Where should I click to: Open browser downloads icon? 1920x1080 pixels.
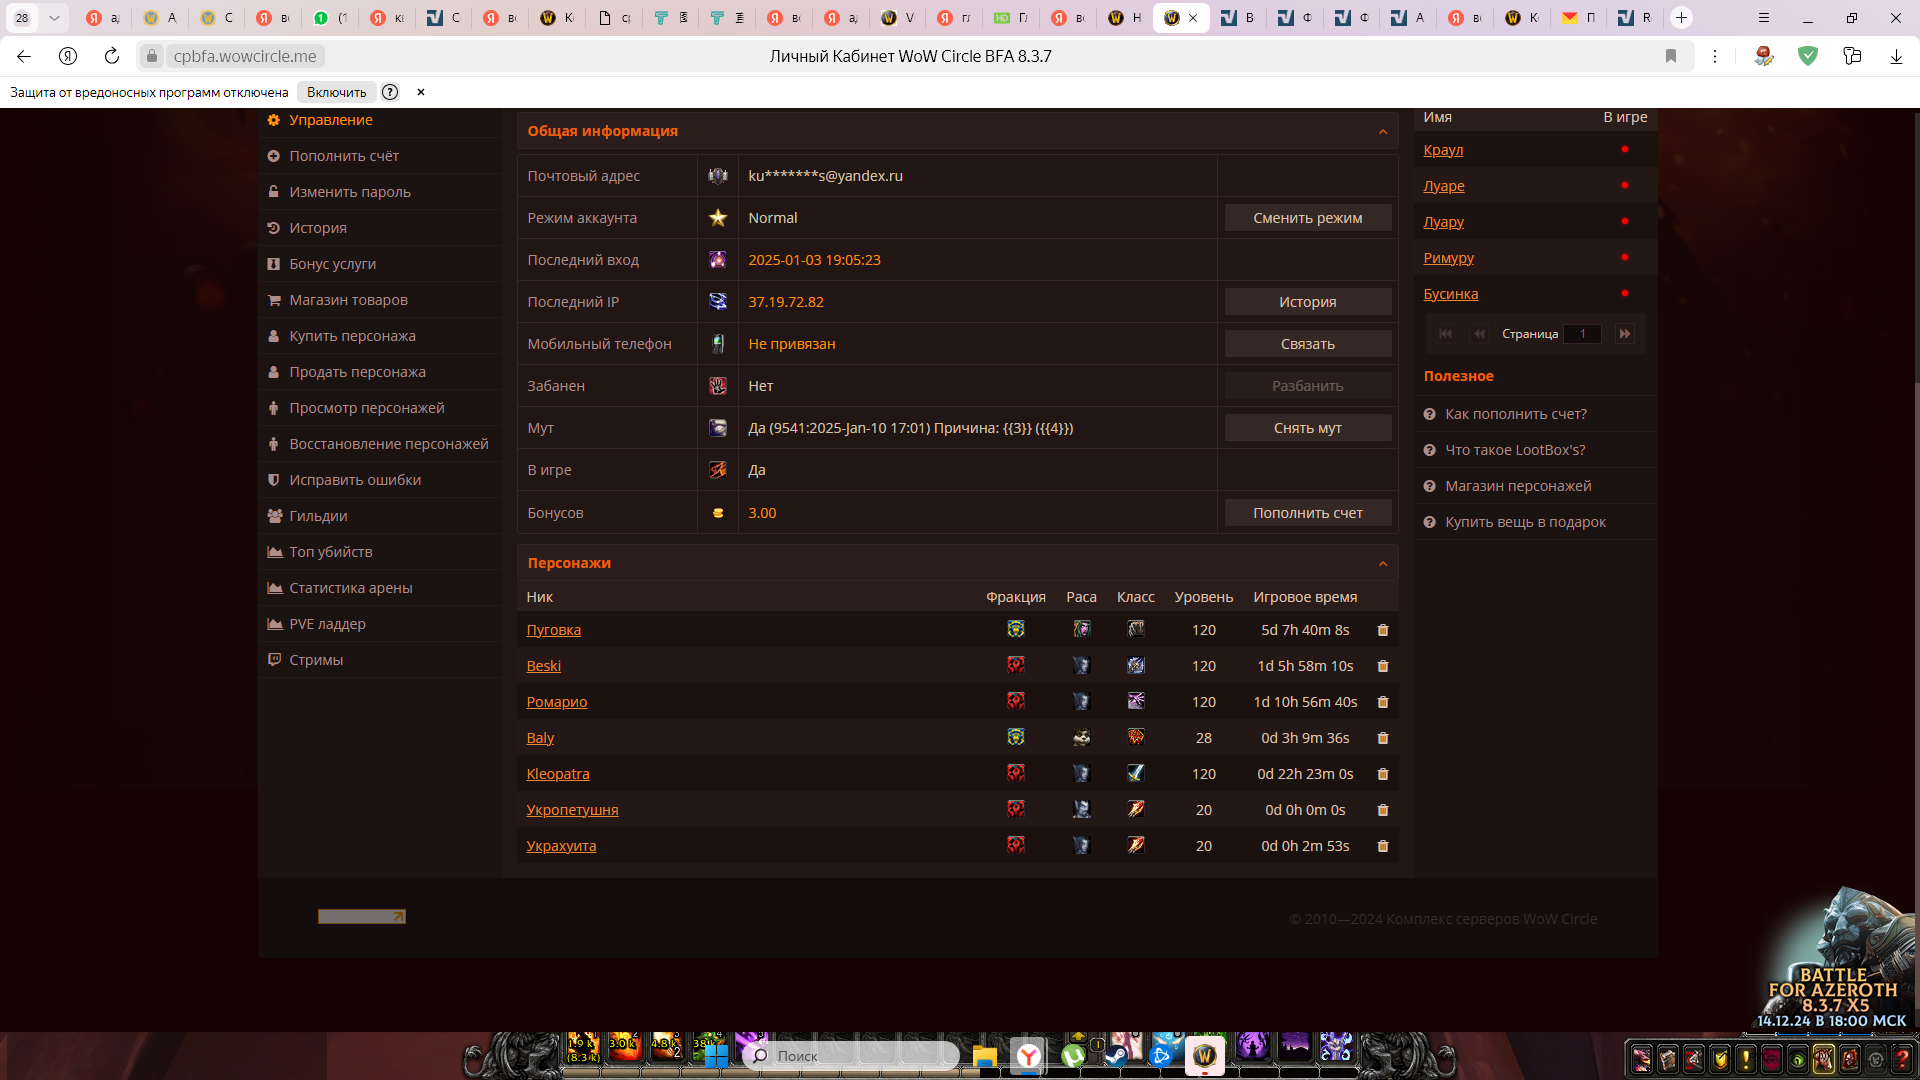tap(1896, 56)
